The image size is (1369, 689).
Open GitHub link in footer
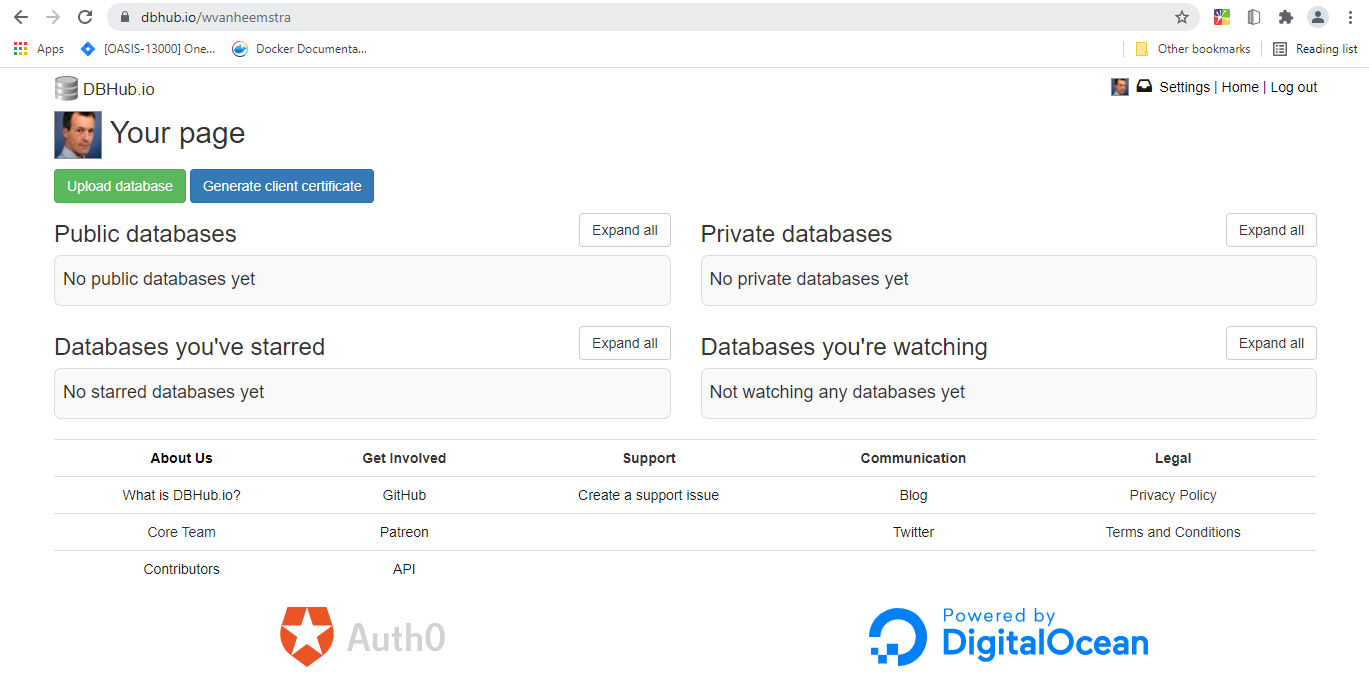(404, 495)
